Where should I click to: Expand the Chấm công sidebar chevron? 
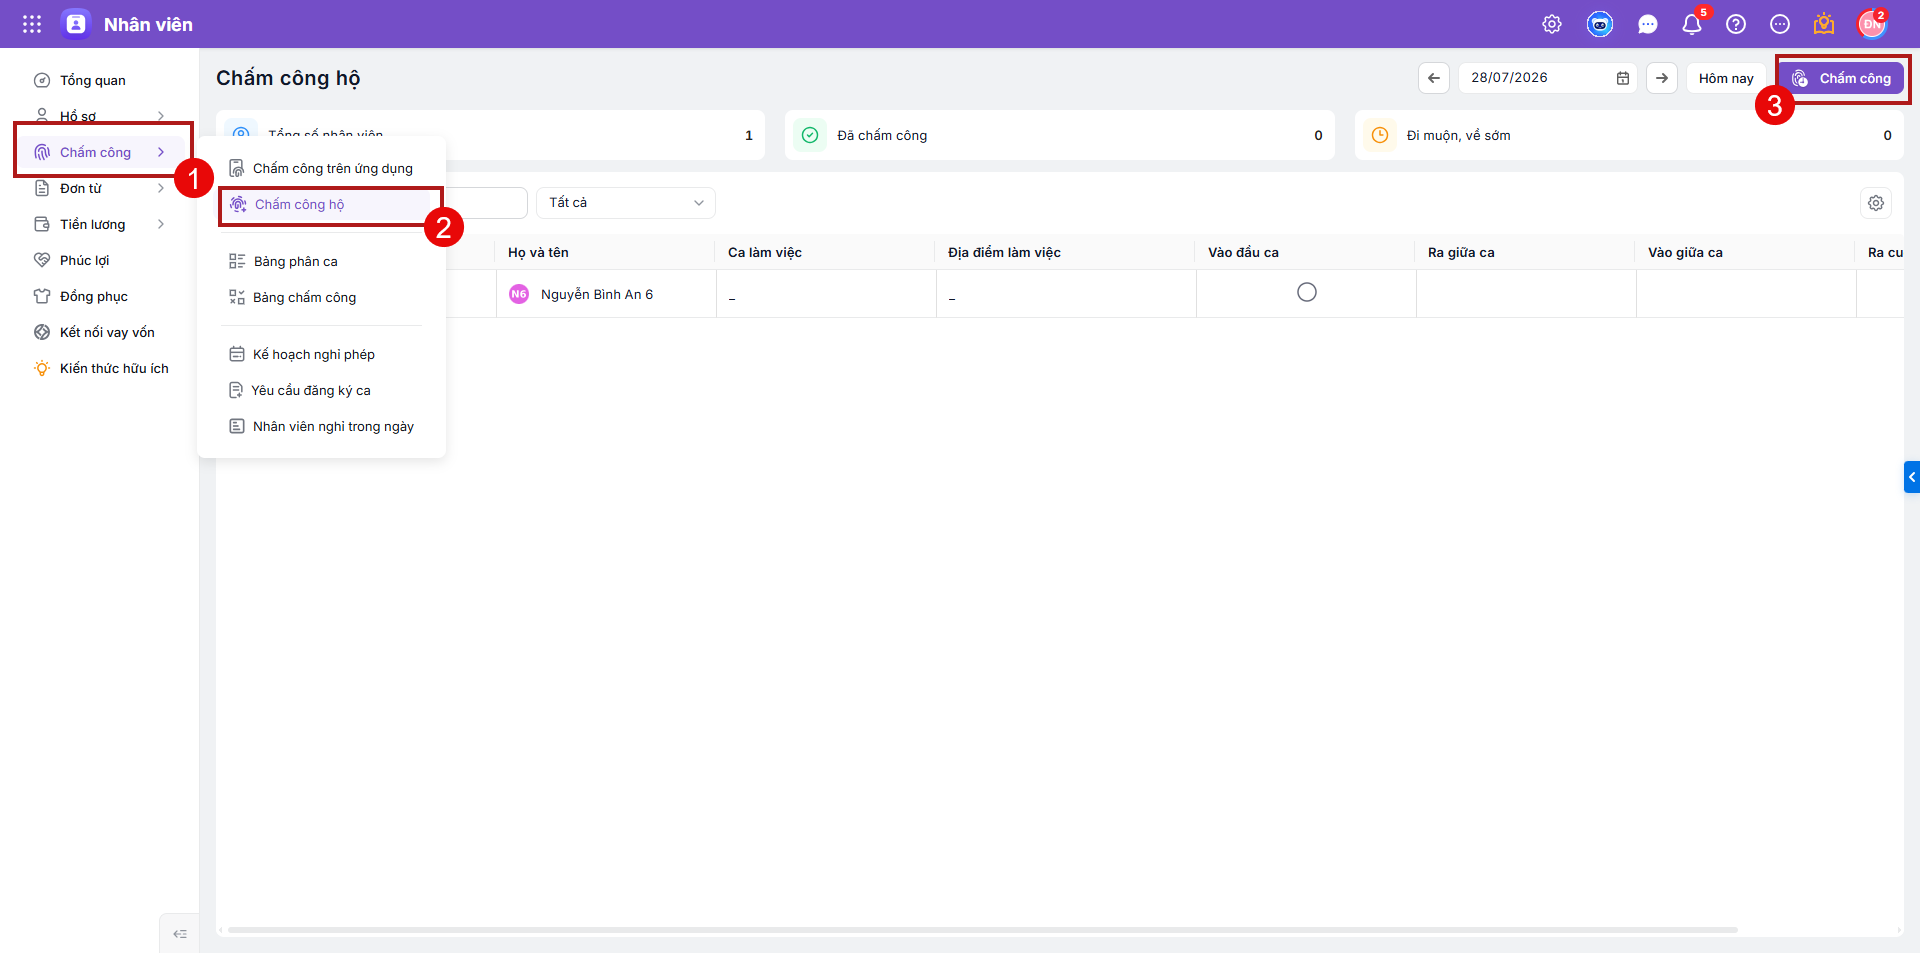click(161, 152)
